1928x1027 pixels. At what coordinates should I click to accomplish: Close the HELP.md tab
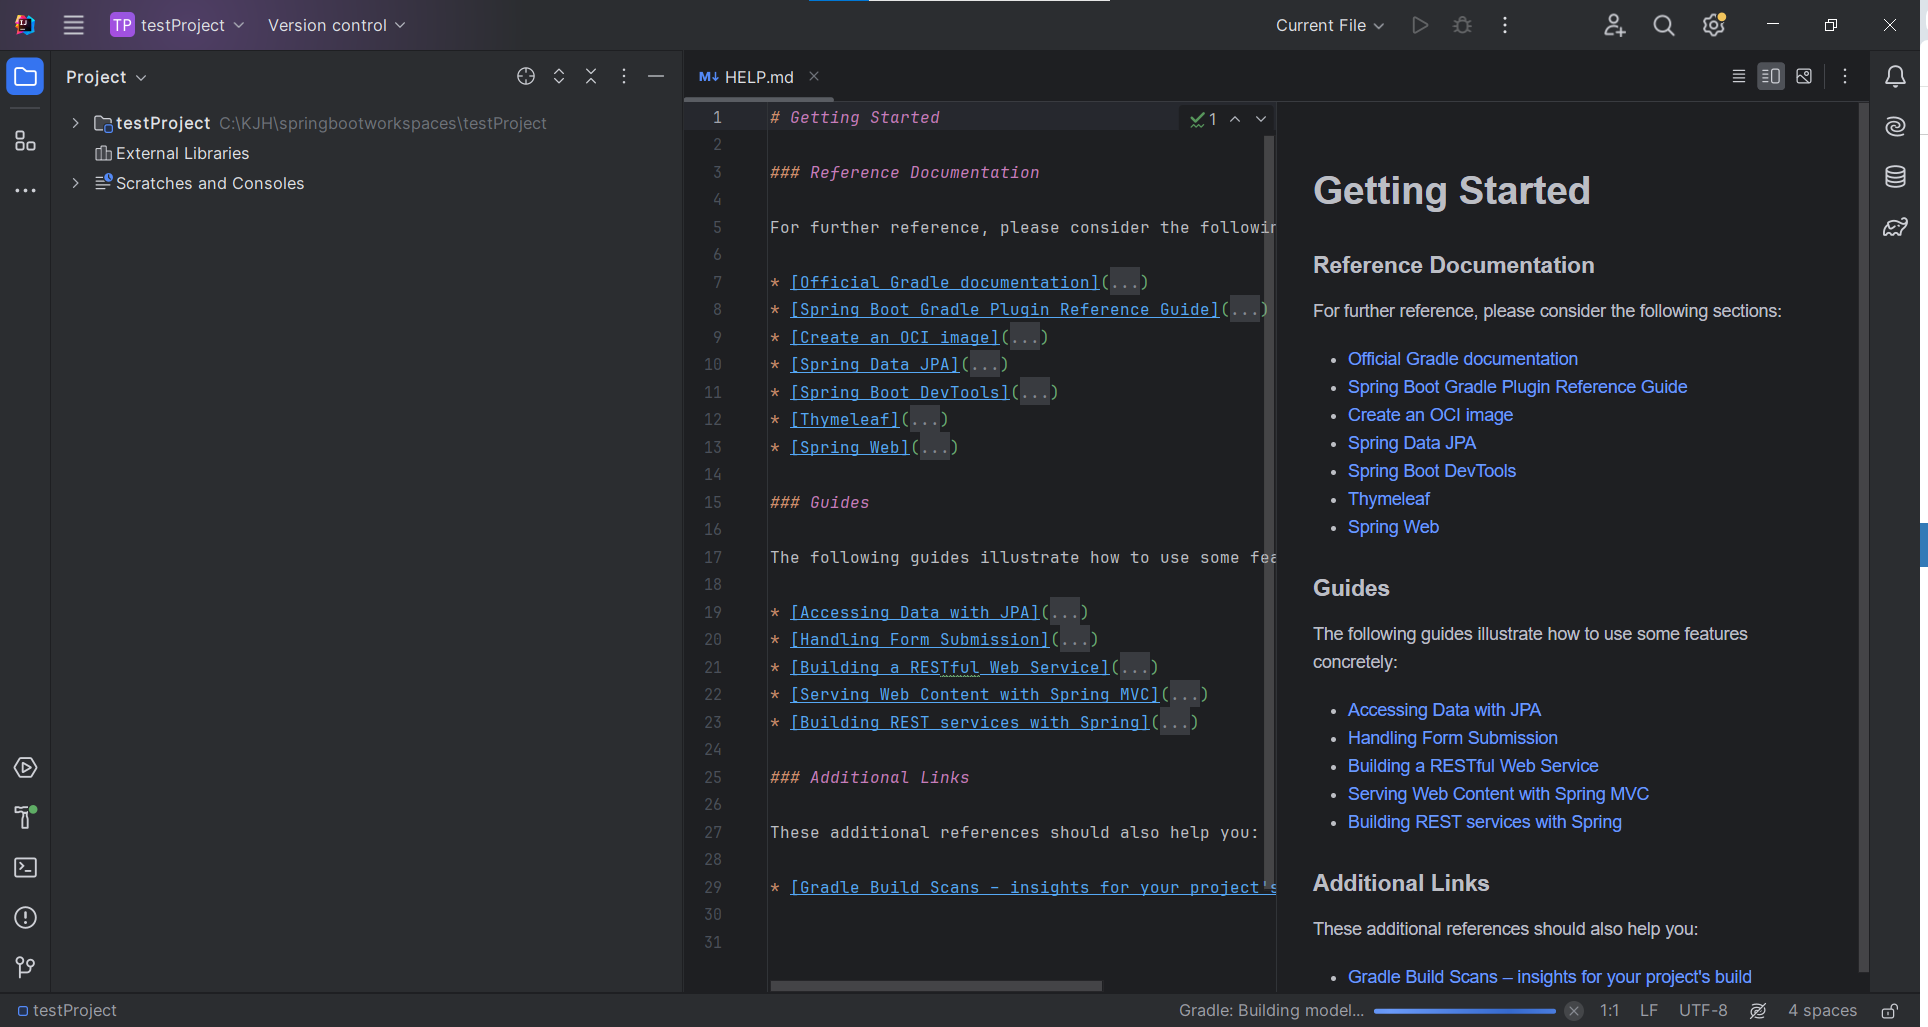click(x=814, y=76)
